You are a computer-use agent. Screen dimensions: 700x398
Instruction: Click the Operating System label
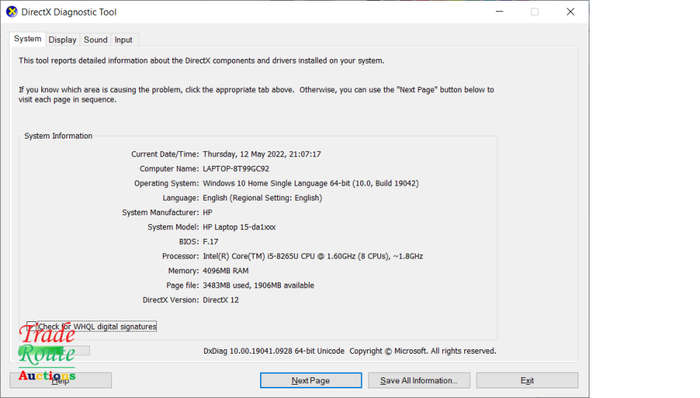(167, 183)
